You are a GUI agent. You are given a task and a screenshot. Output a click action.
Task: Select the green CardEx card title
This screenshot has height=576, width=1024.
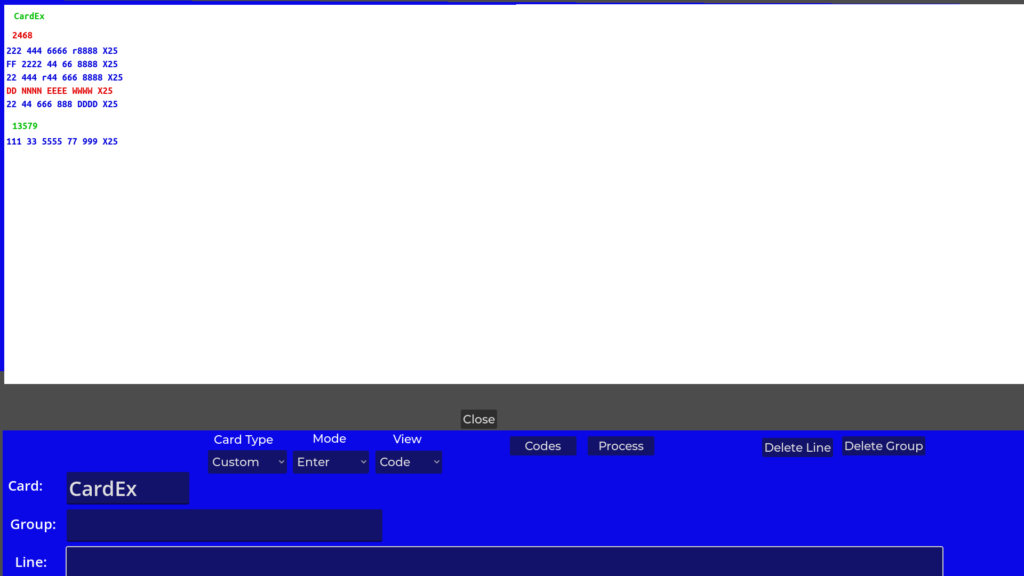click(29, 17)
